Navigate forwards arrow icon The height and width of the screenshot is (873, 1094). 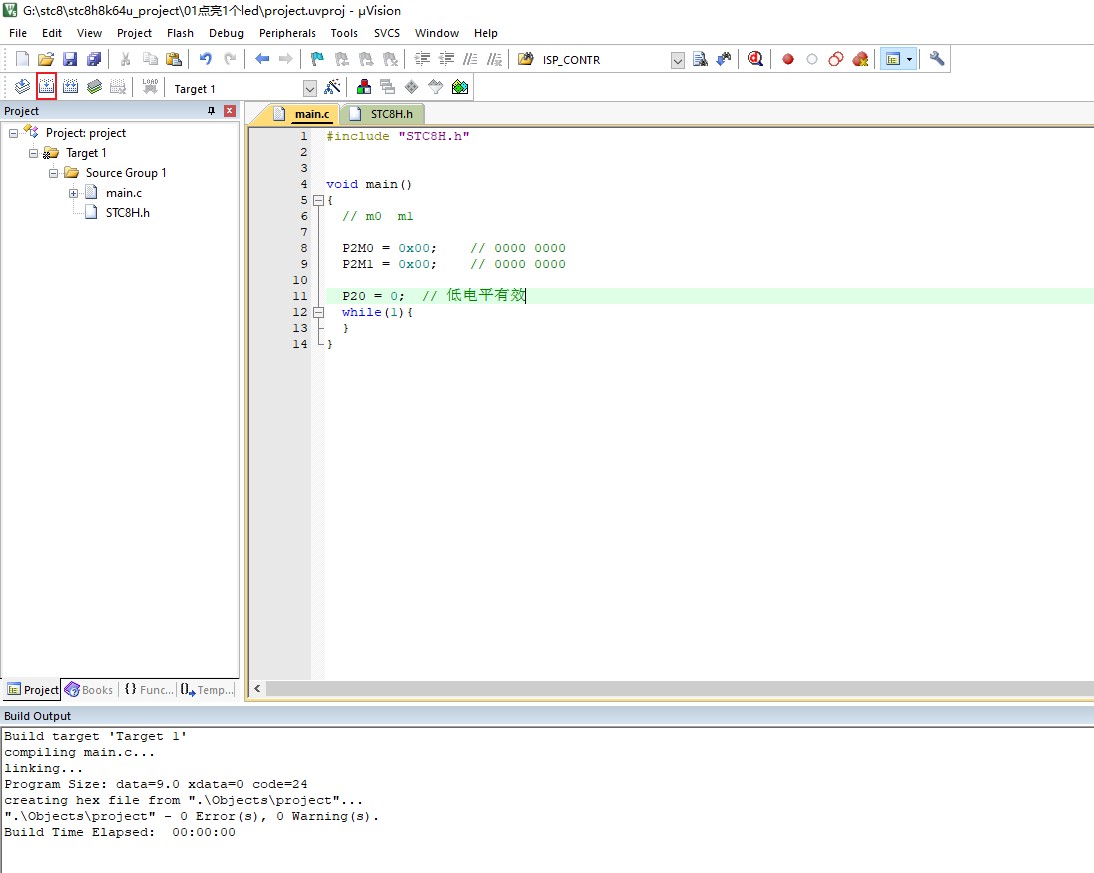(x=285, y=59)
